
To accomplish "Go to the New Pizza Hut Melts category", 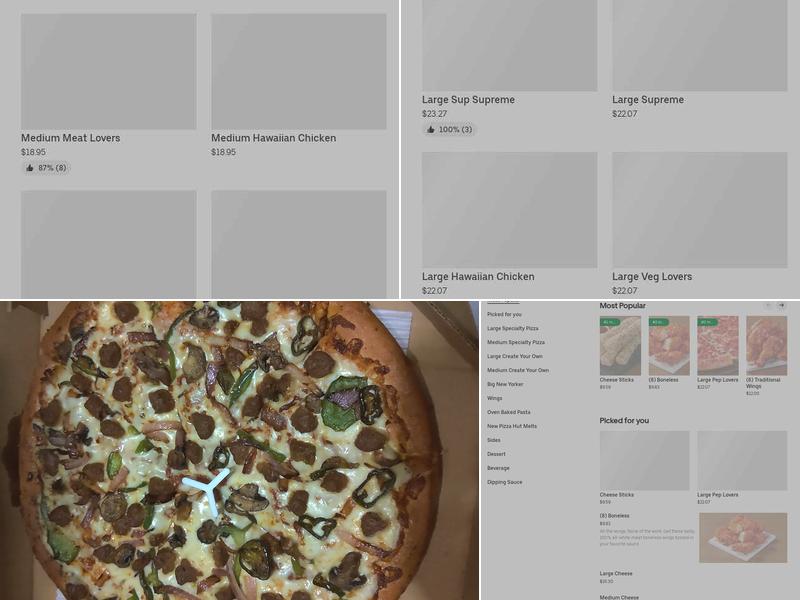I will point(512,426).
